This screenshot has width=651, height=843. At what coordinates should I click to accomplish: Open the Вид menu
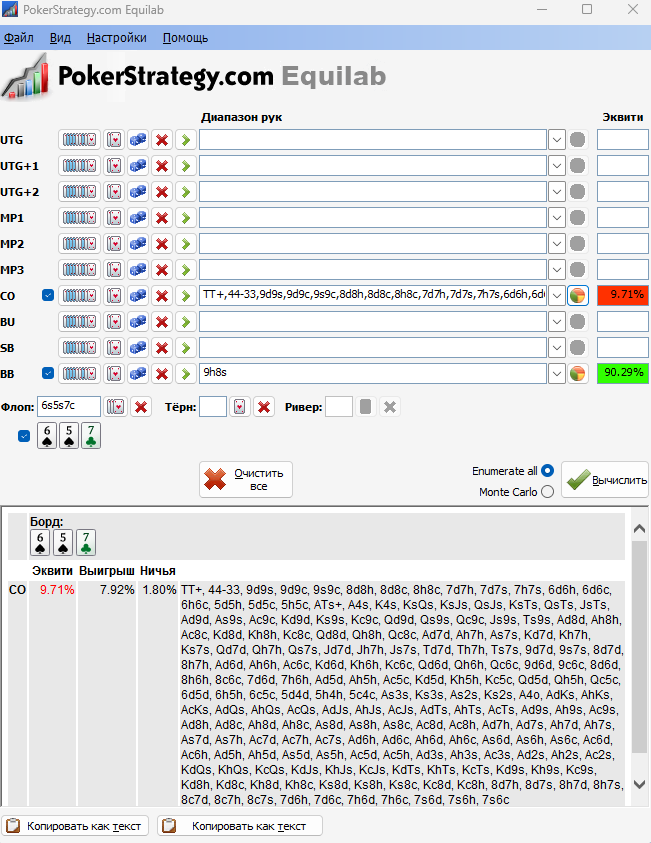60,38
